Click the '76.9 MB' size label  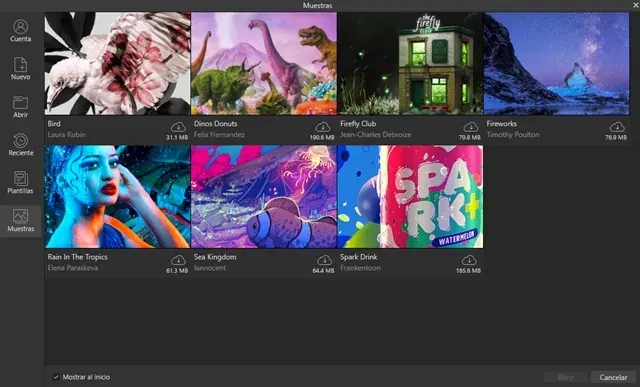tap(616, 138)
